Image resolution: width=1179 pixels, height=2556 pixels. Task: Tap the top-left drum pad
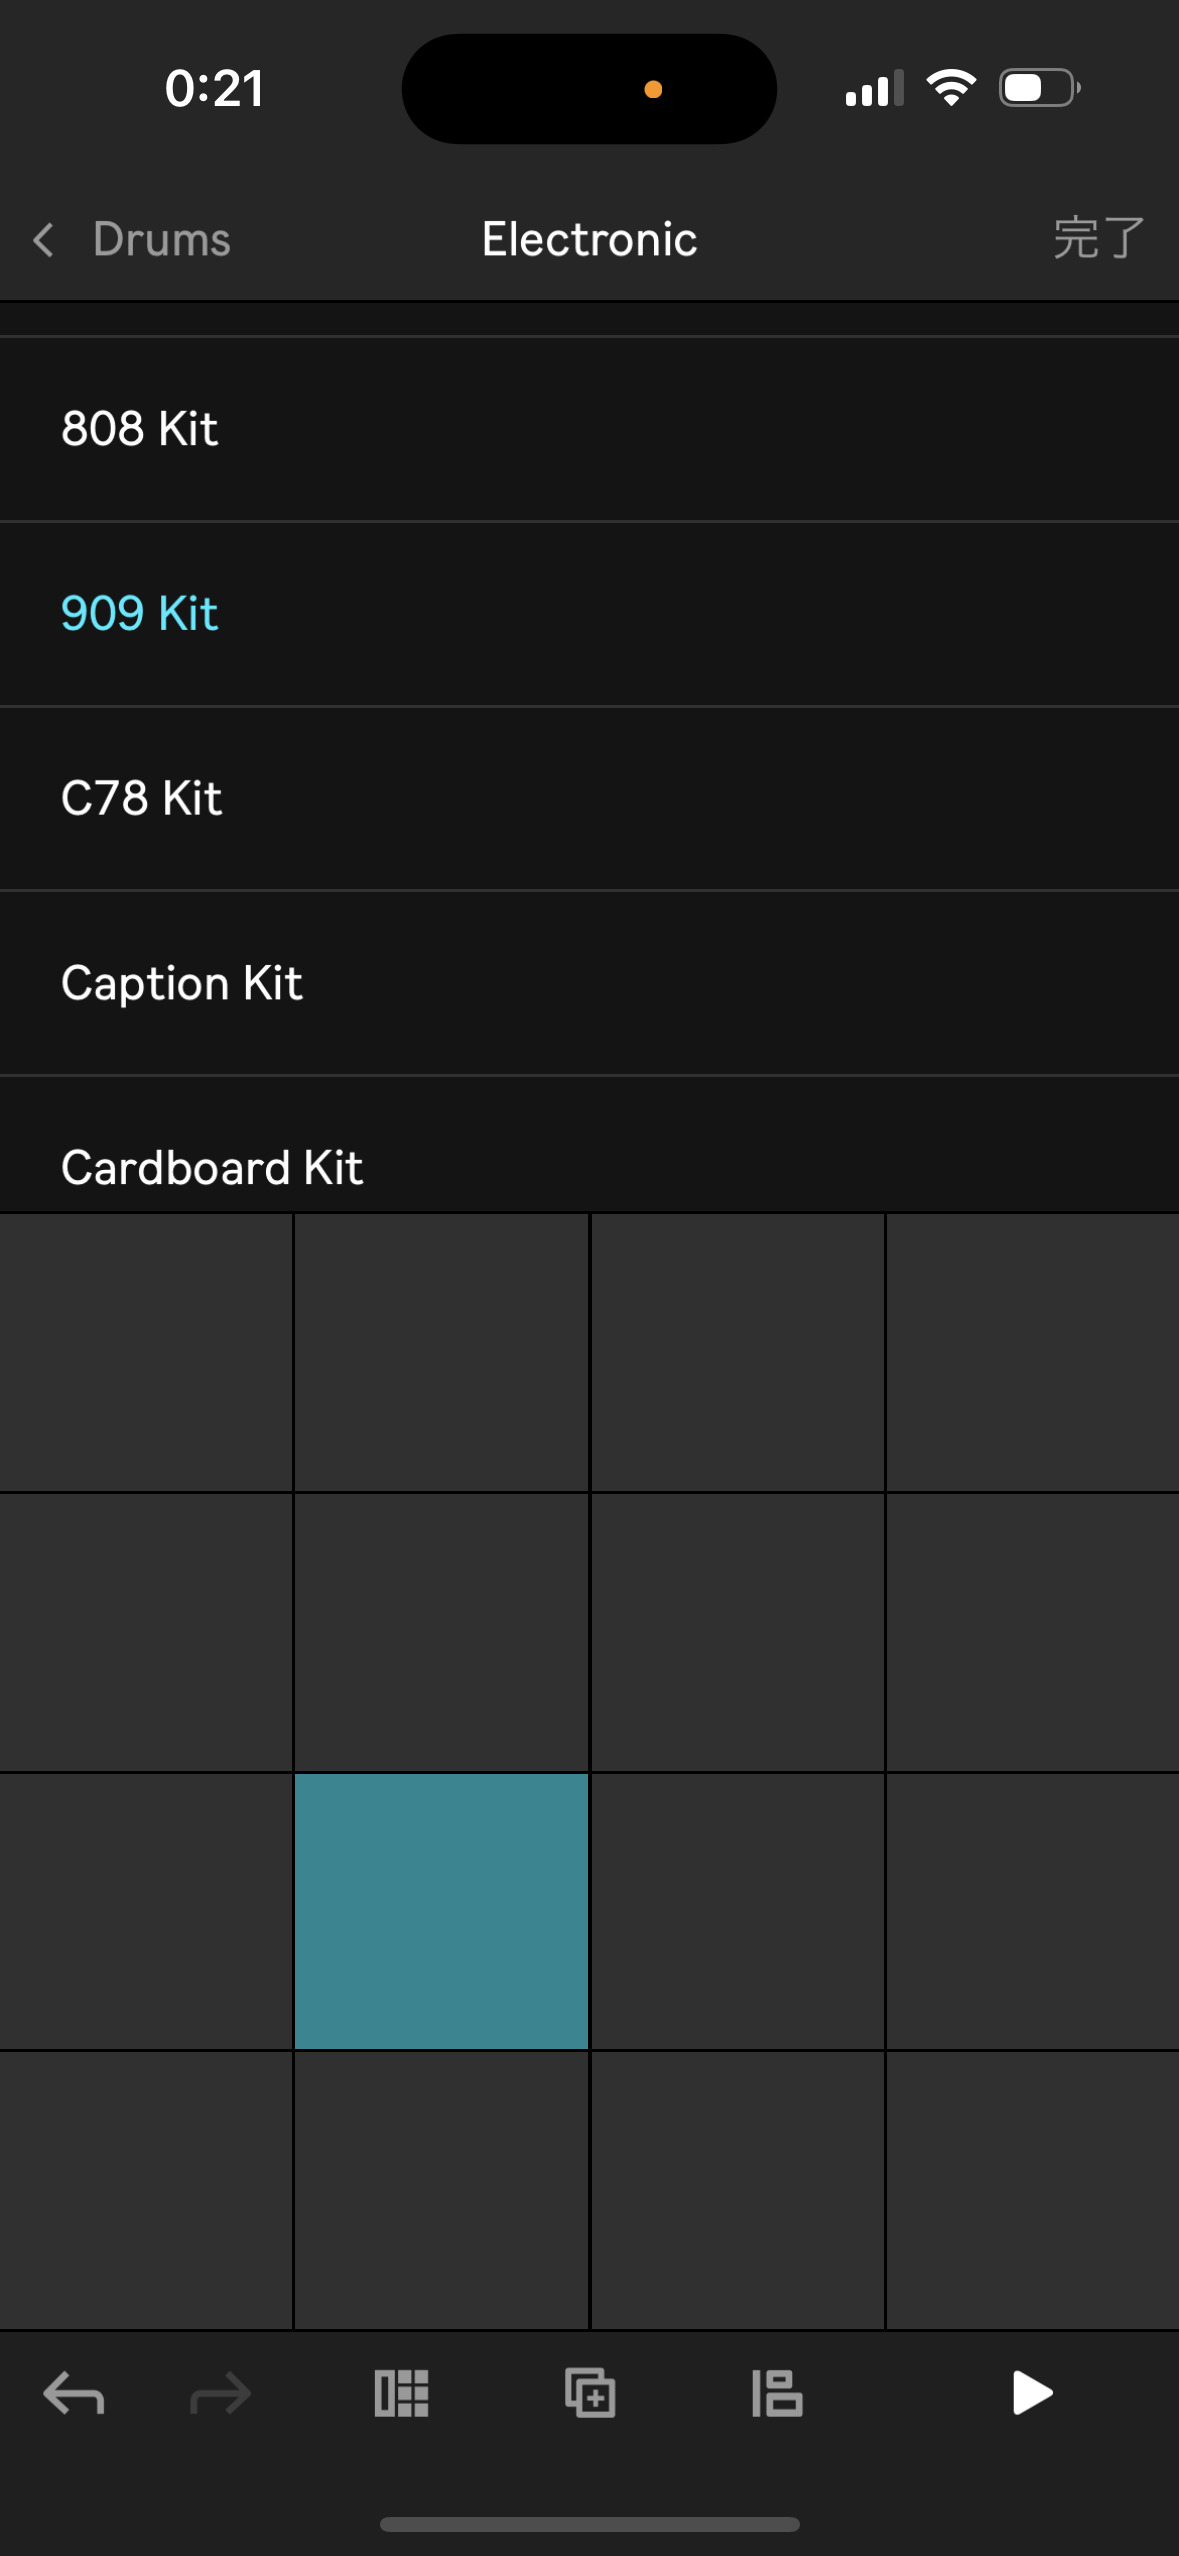(146, 1352)
